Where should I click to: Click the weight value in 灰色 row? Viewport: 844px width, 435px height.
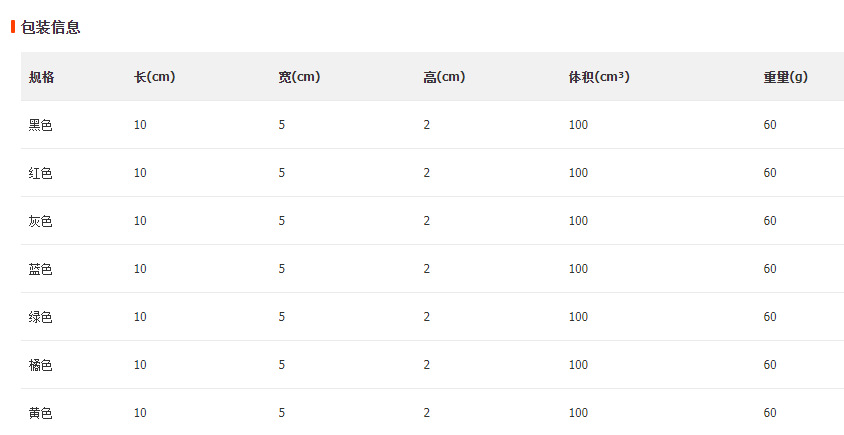tap(770, 221)
